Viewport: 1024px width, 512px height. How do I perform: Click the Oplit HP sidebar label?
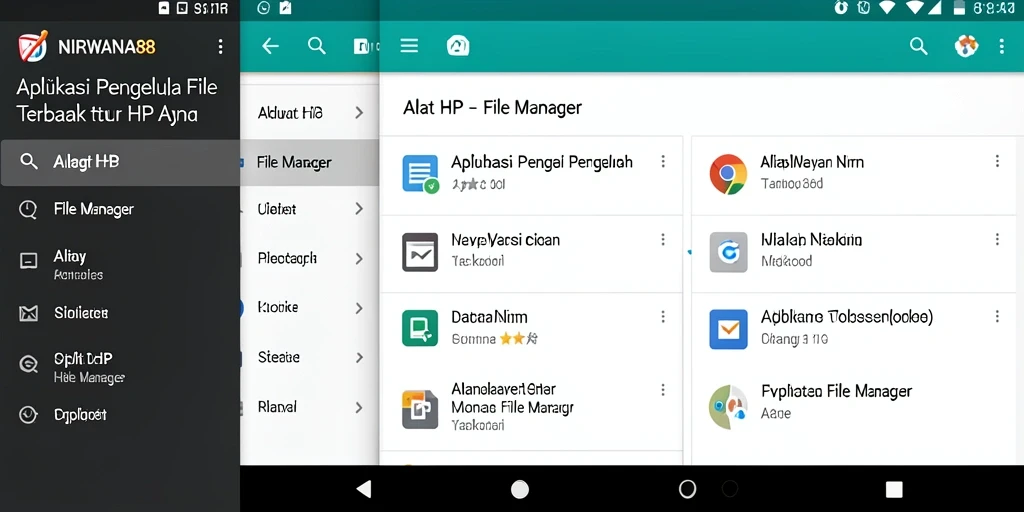point(83,358)
